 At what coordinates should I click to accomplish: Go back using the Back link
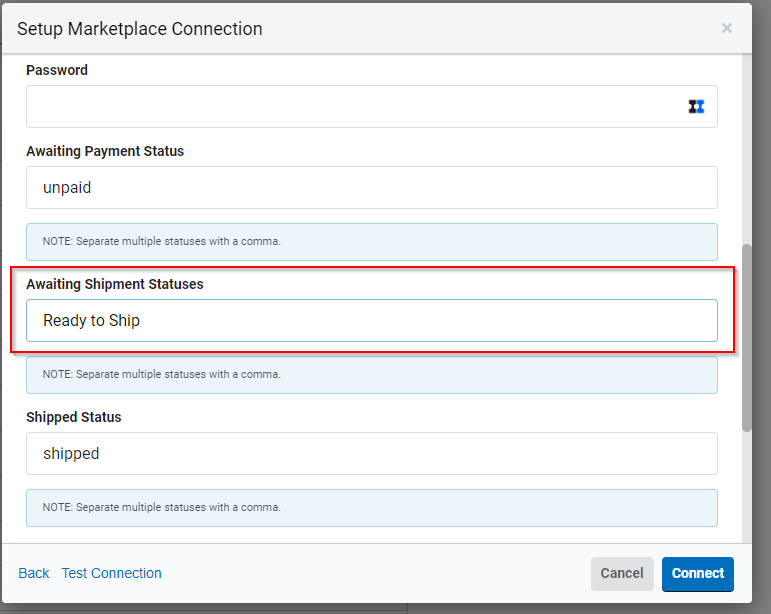(33, 573)
